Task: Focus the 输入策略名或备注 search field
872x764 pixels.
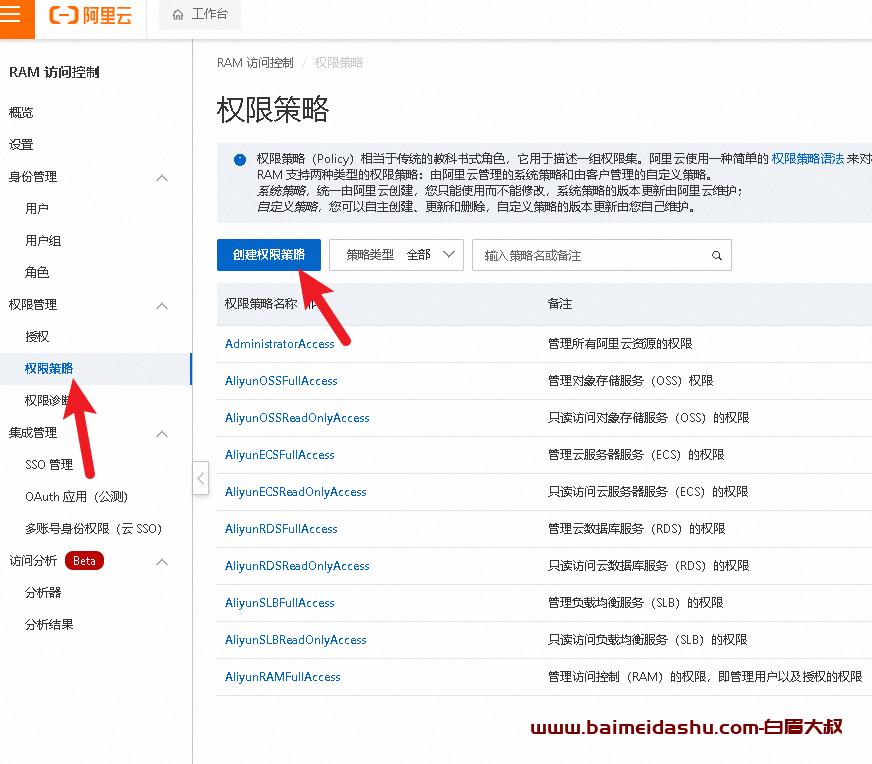Action: point(602,255)
